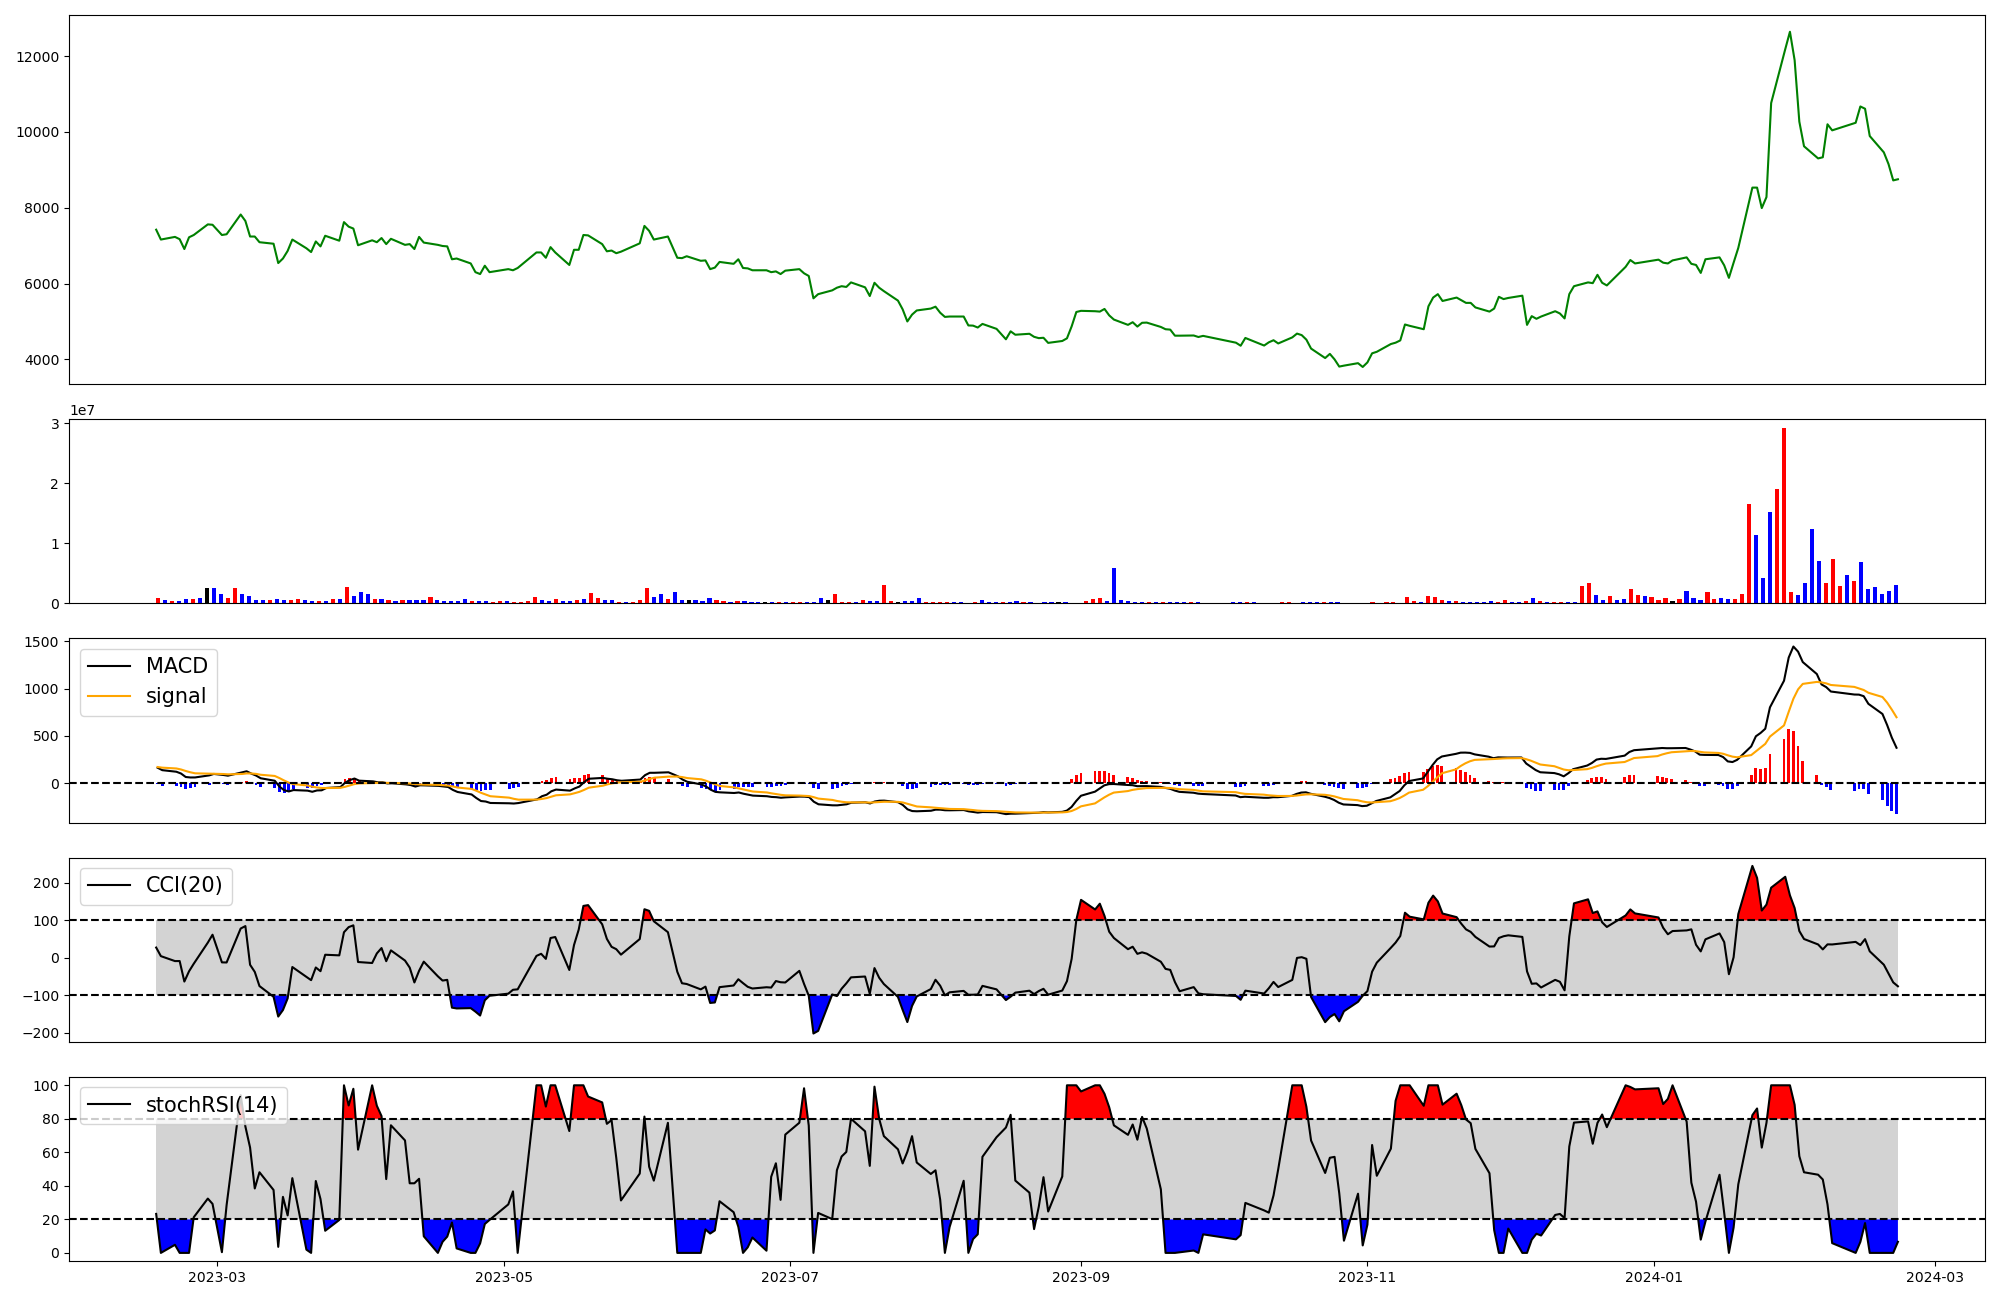2000x1300 pixels.
Task: Click the highest red CCI peak above 200
Action: (1752, 868)
